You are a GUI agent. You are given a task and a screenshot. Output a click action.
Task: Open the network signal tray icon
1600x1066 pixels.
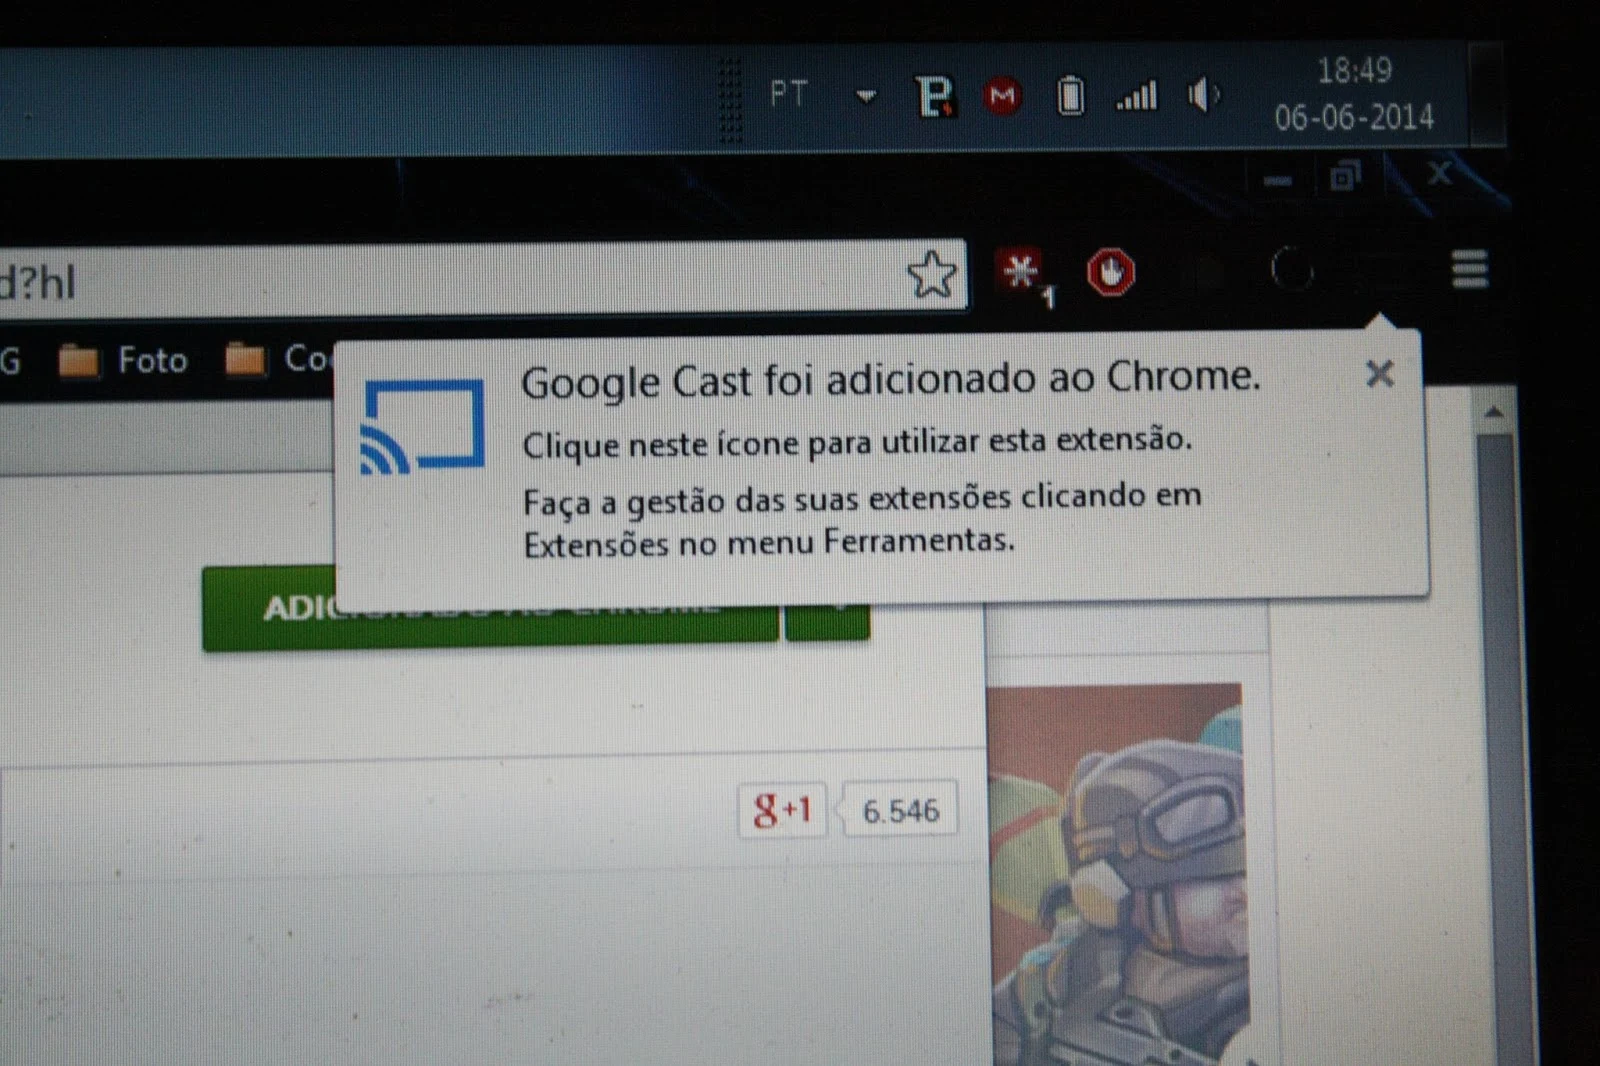1137,95
